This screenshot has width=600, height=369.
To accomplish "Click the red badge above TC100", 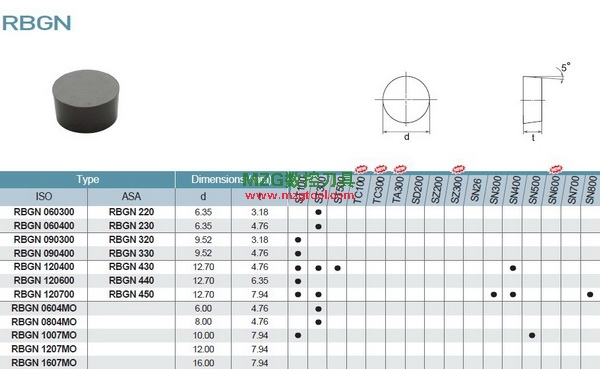I will point(361,169).
